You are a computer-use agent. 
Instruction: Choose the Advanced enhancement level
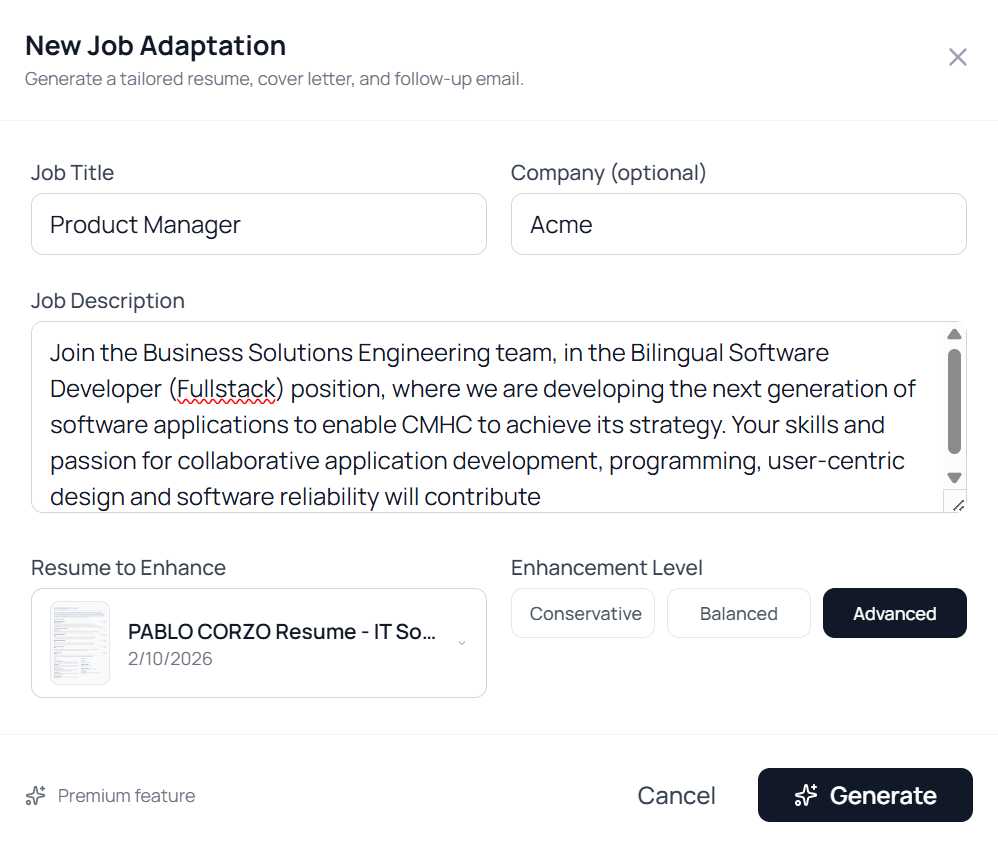click(894, 613)
